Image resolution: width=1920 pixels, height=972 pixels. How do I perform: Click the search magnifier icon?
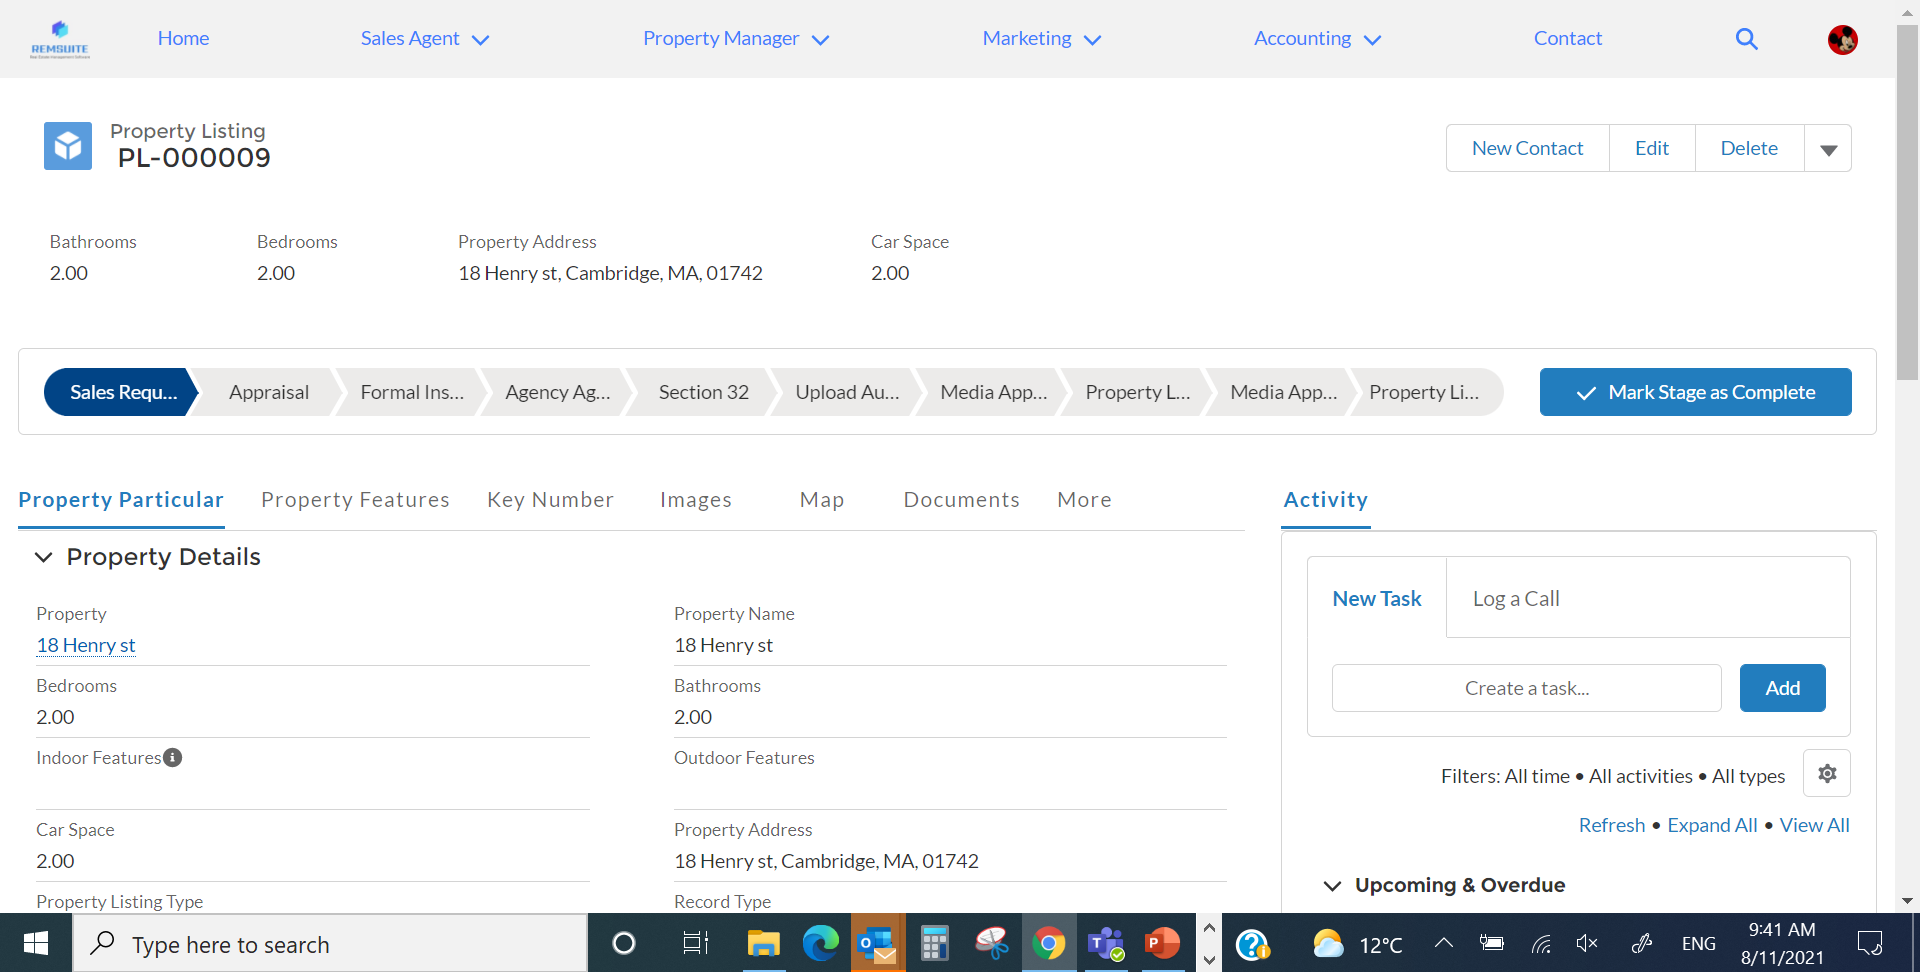tap(1746, 39)
